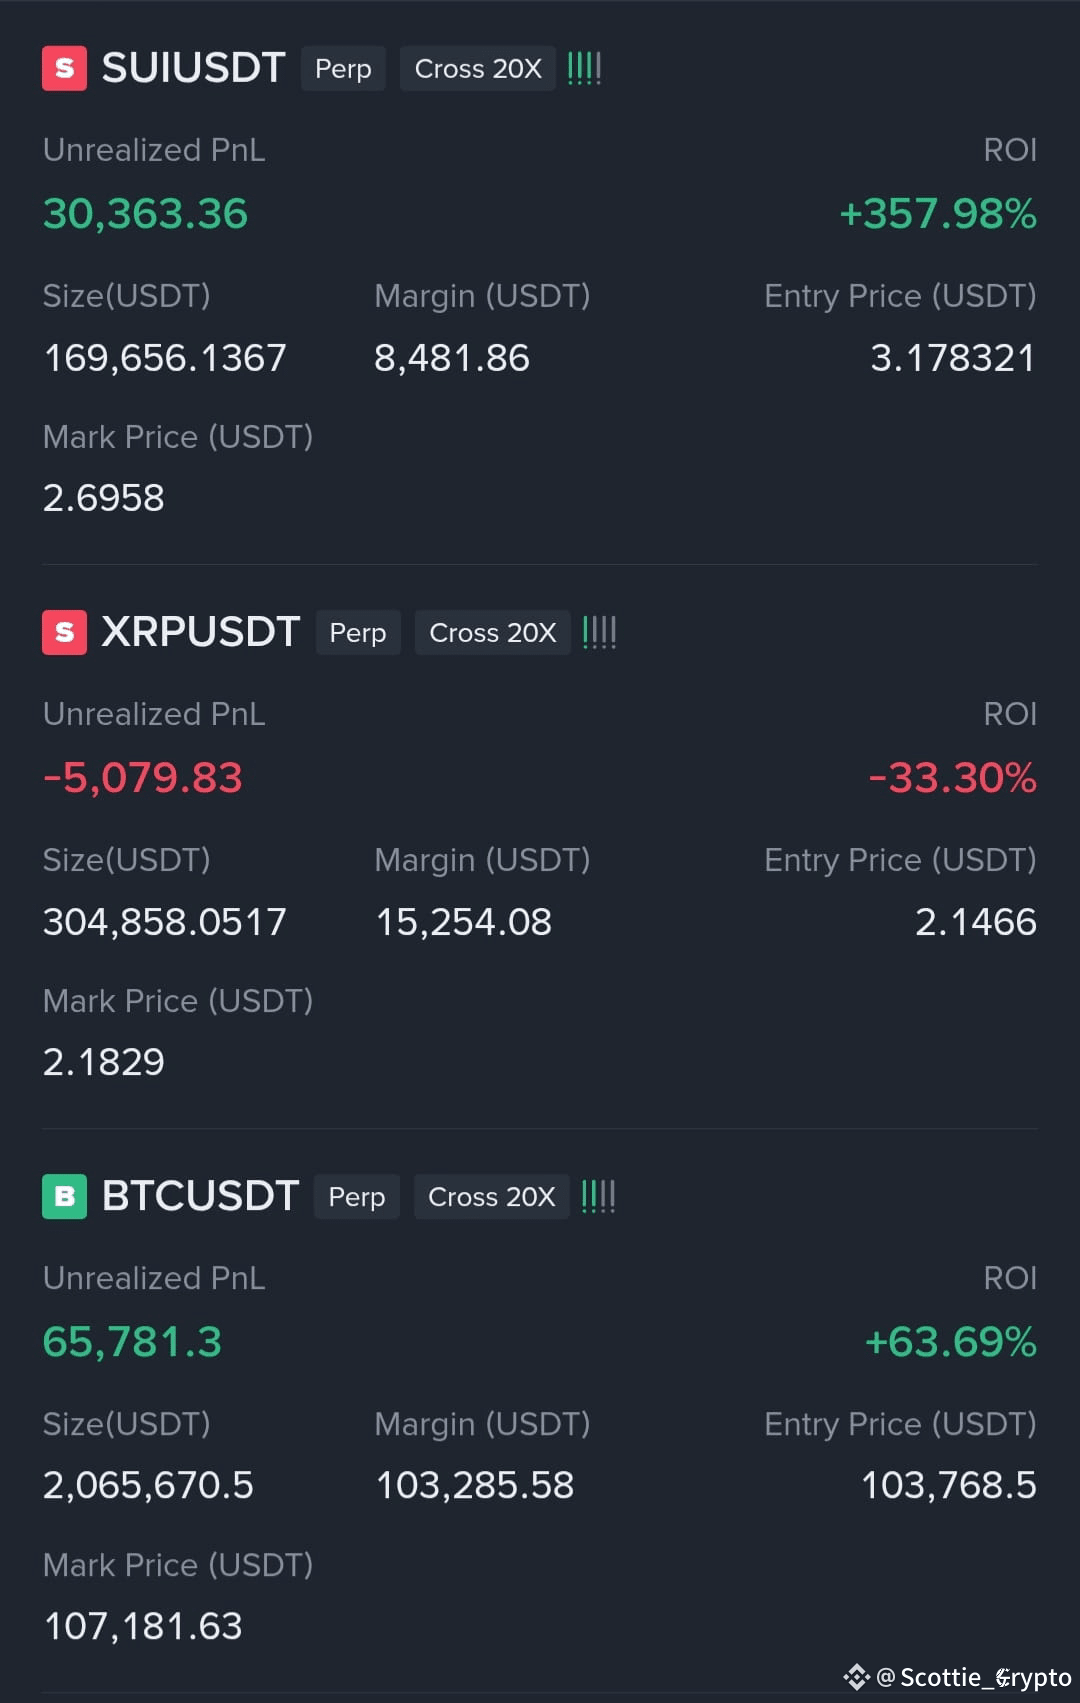Tap the Perp tag next to XRPUSDT

pyautogui.click(x=358, y=632)
